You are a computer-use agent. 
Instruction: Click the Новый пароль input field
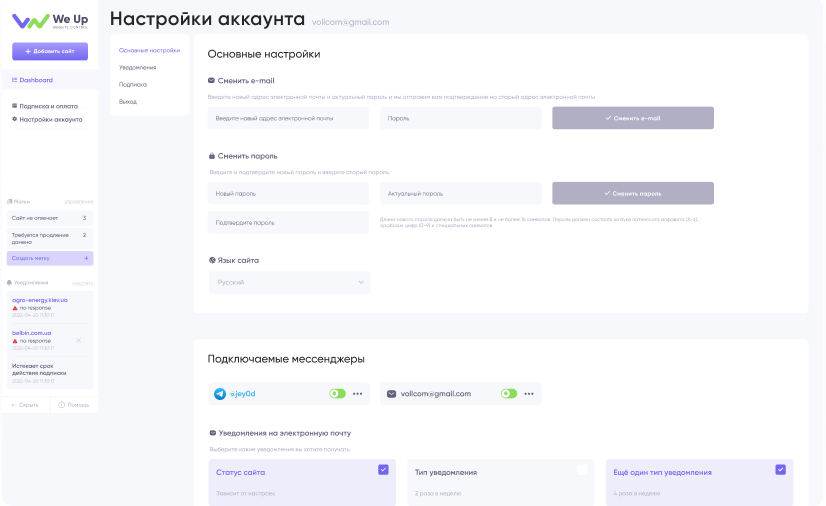click(x=289, y=193)
